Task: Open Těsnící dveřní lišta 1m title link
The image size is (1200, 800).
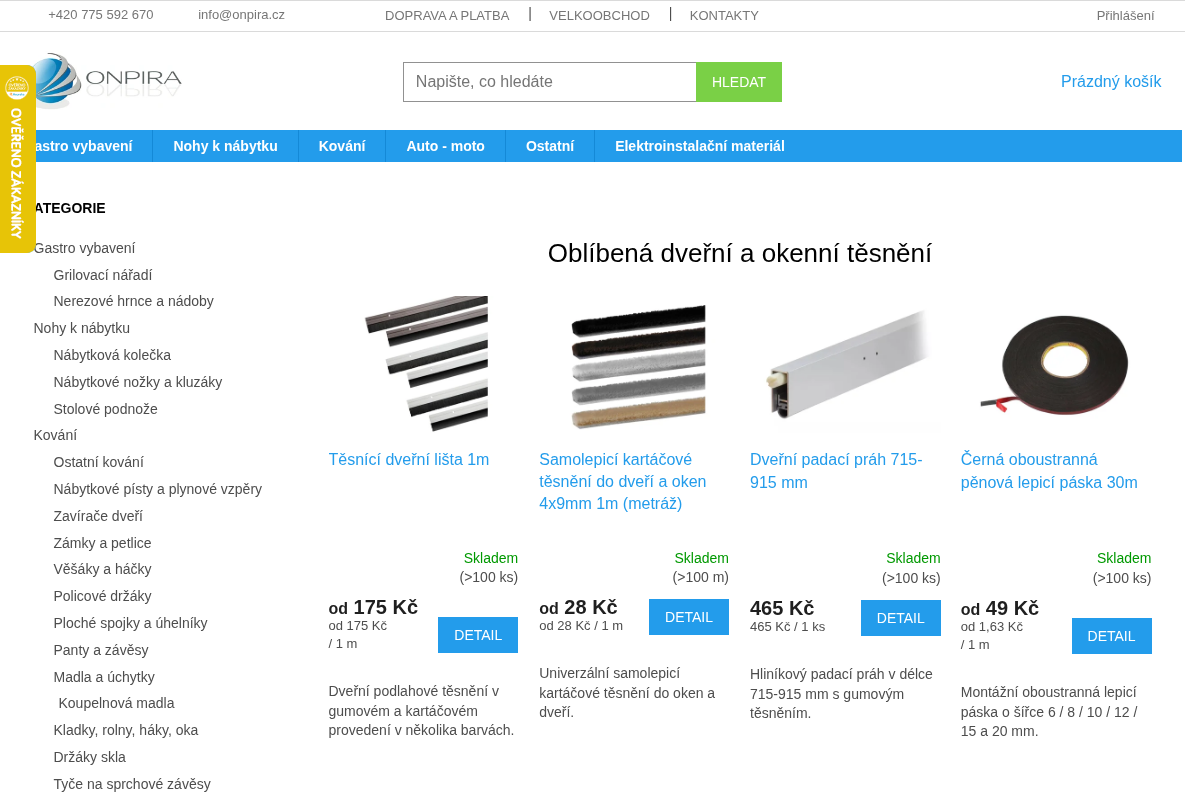Action: coord(409,460)
